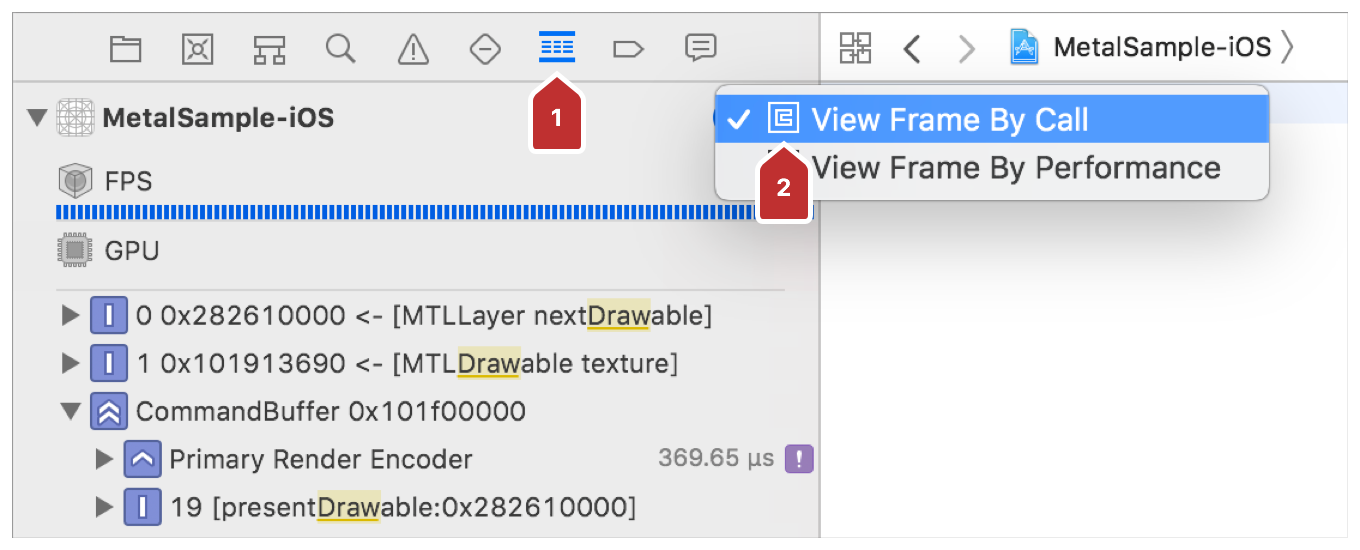Expand the Primary Render Encoder row
Viewport: 1360px width, 550px height.
104,459
